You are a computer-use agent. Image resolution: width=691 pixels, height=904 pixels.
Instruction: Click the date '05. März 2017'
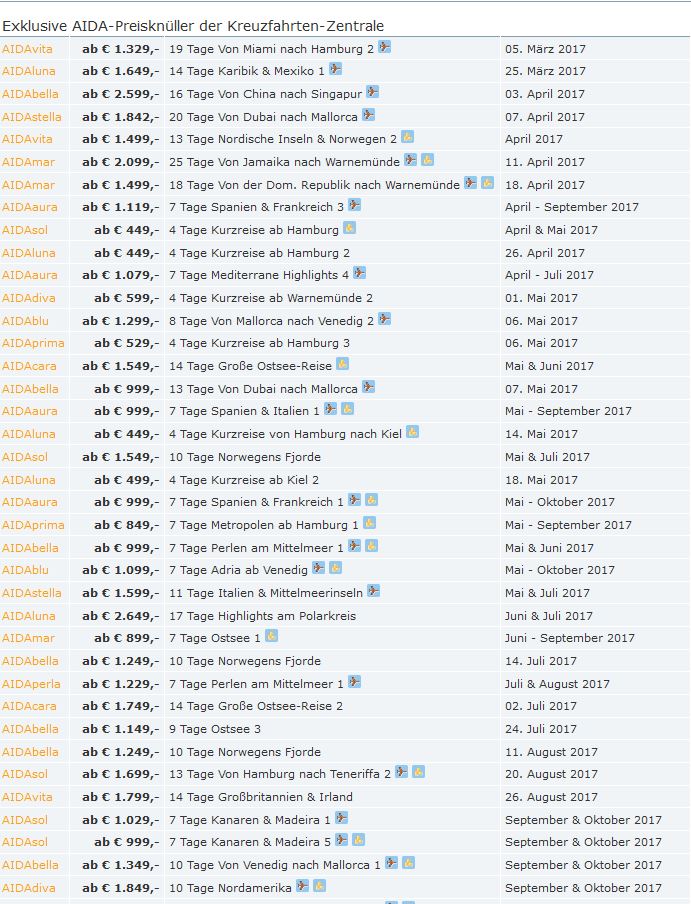click(x=545, y=49)
